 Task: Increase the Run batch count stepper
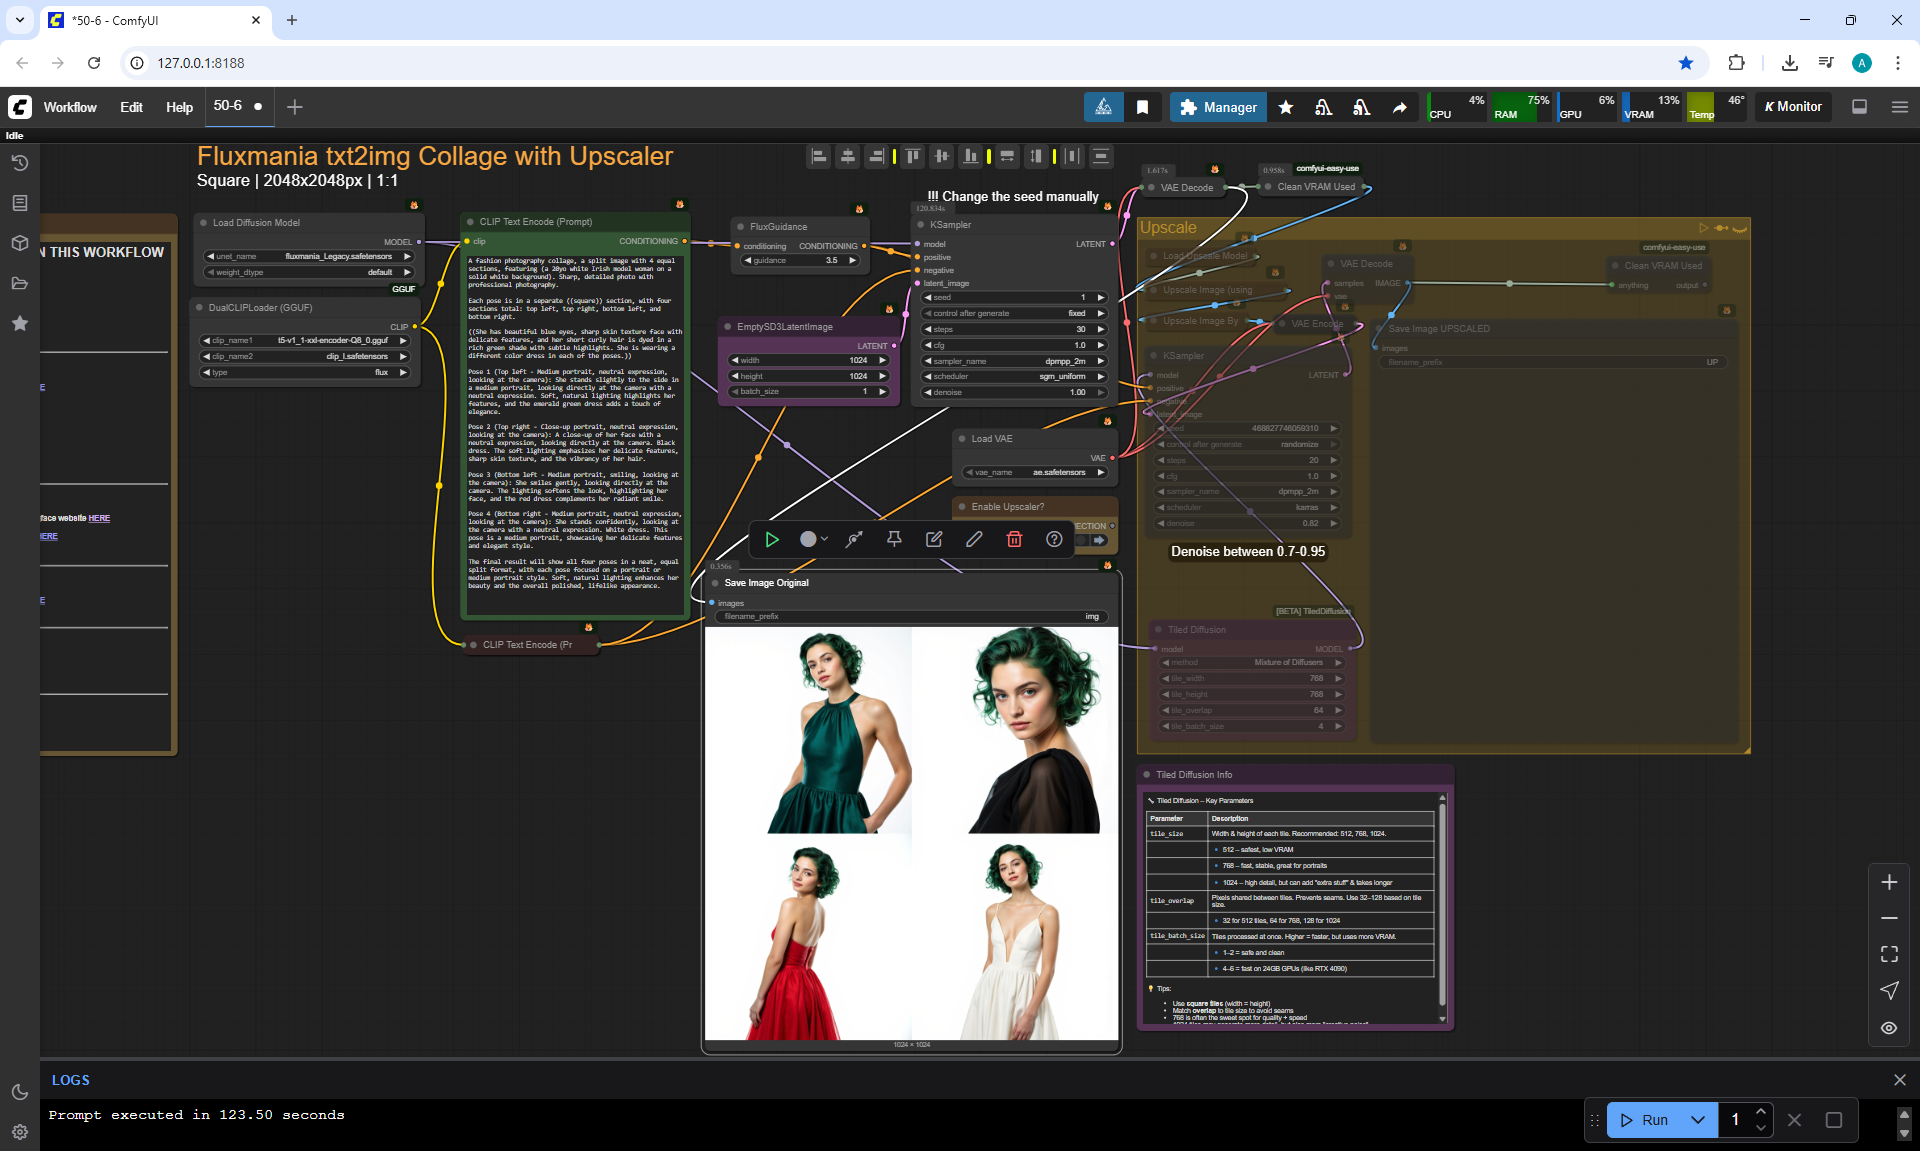[x=1761, y=1112]
